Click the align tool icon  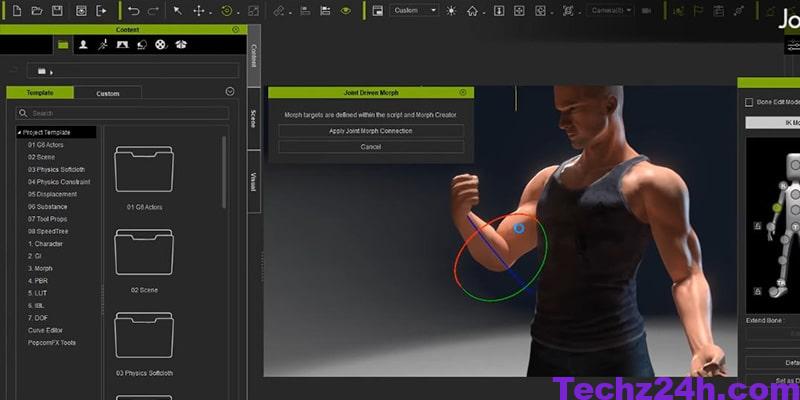click(305, 11)
